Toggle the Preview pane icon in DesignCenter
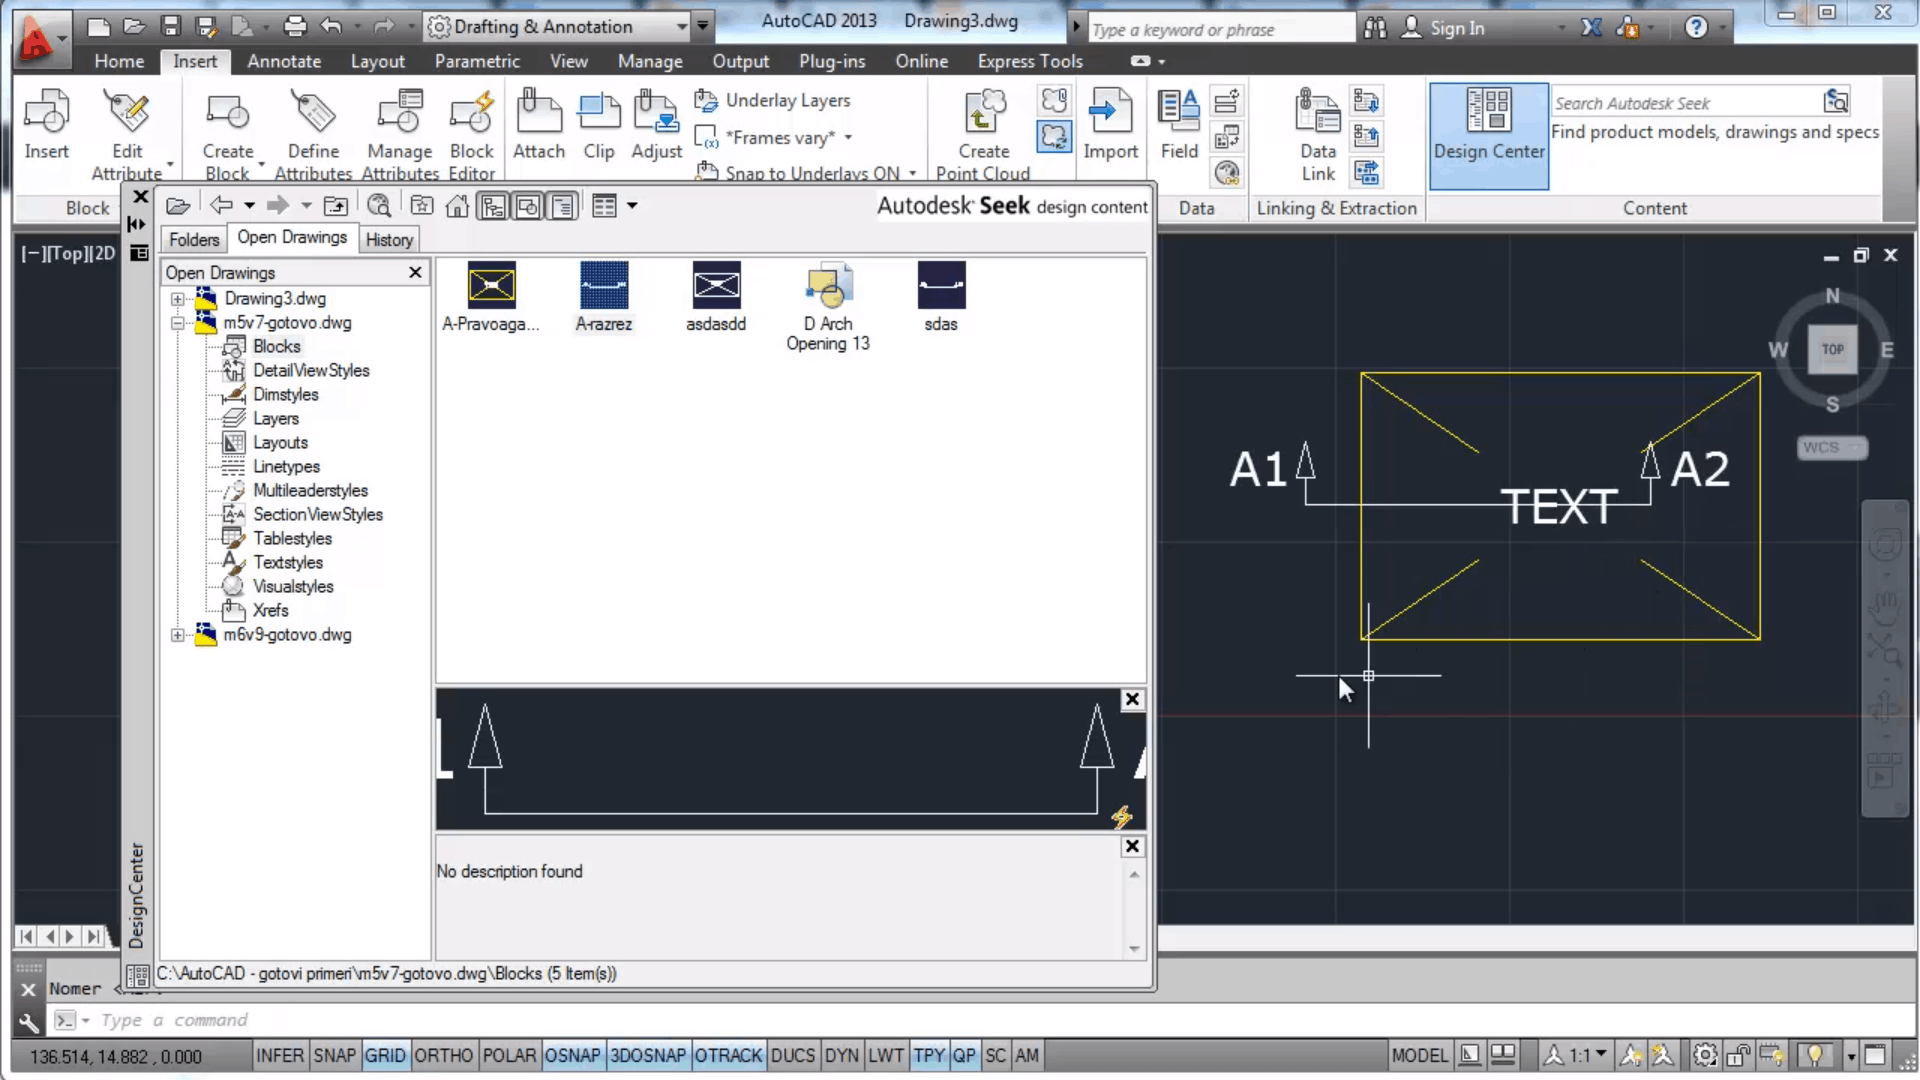Image resolution: width=1920 pixels, height=1080 pixels. pyautogui.click(x=528, y=206)
